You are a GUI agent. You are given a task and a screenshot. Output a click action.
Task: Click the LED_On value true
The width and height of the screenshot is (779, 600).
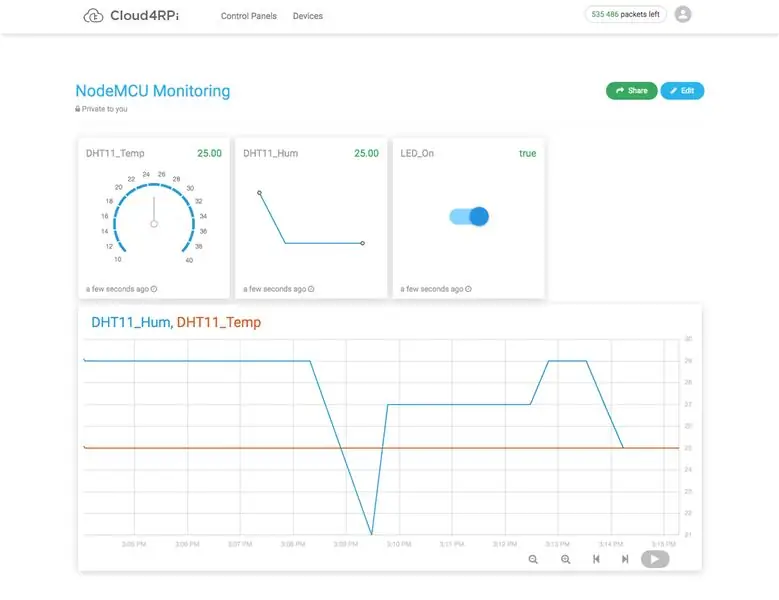528,153
